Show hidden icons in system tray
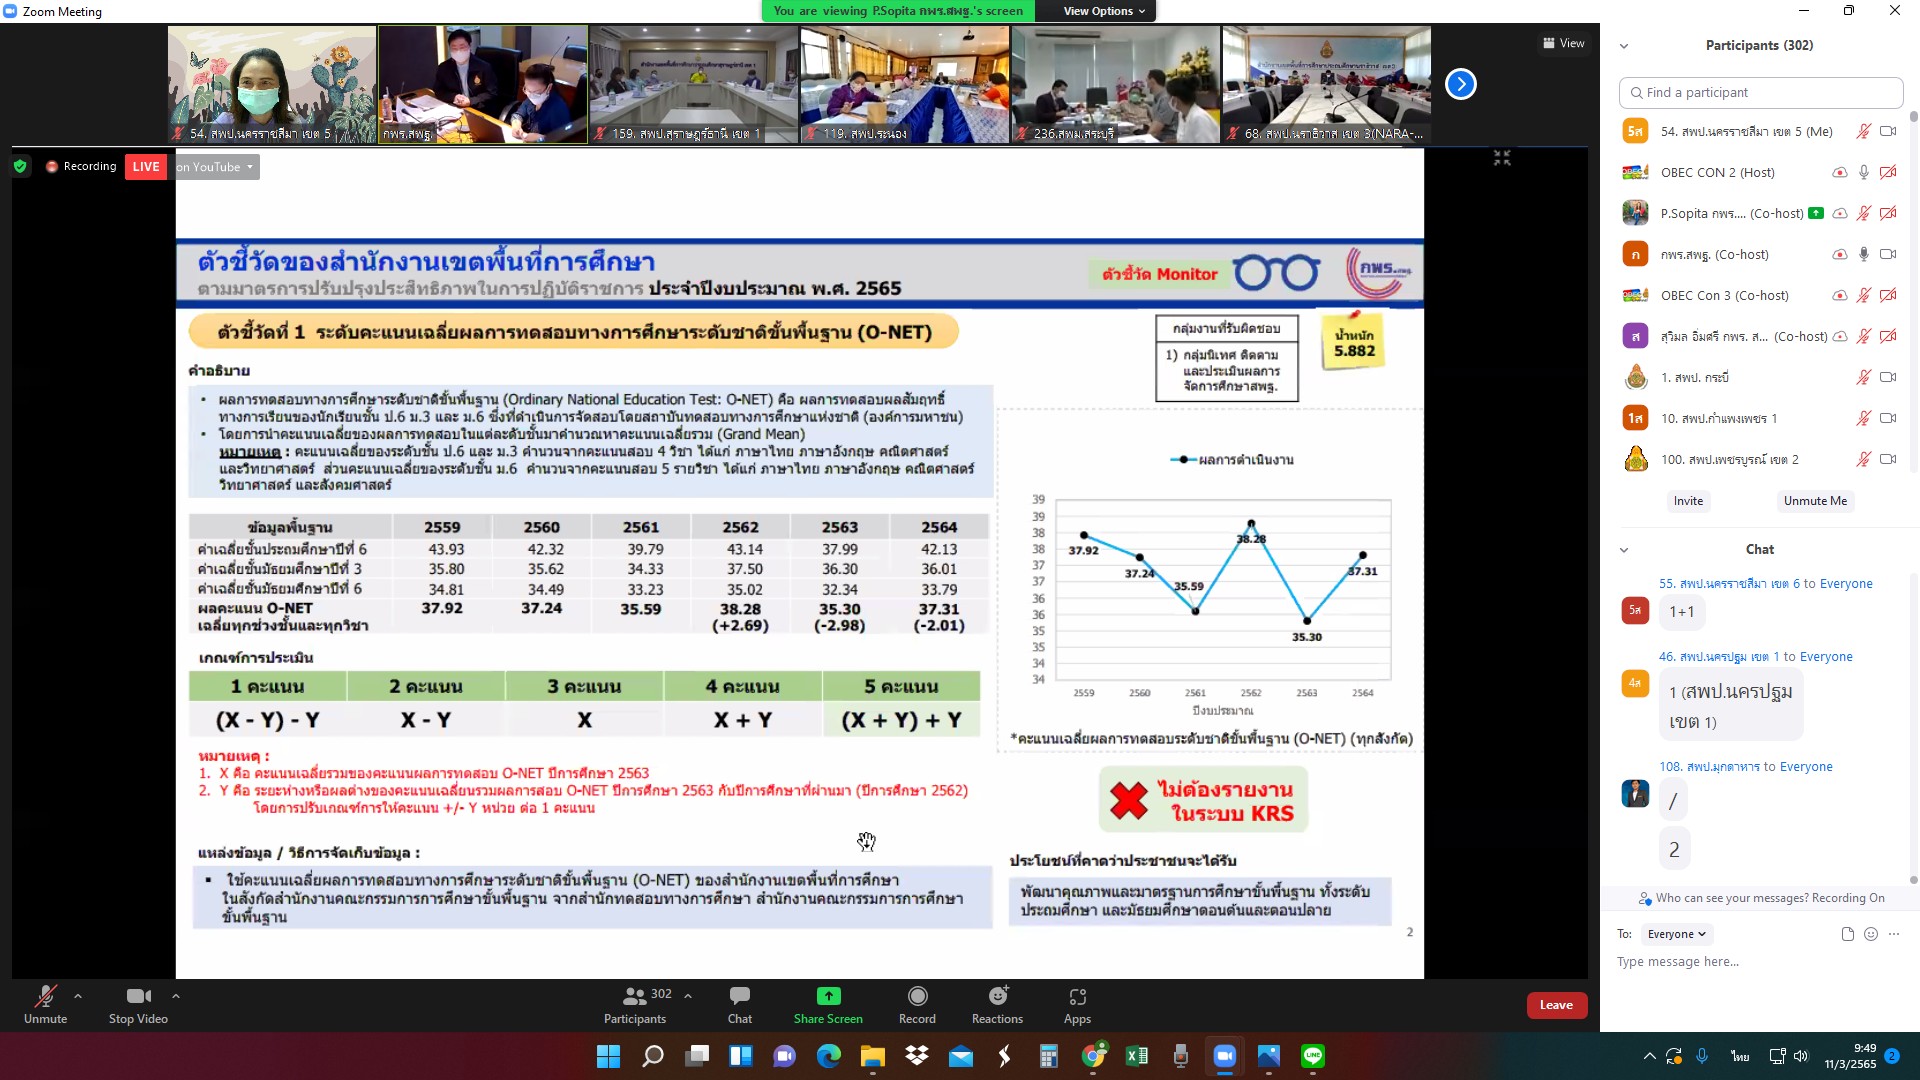 [x=1649, y=1056]
